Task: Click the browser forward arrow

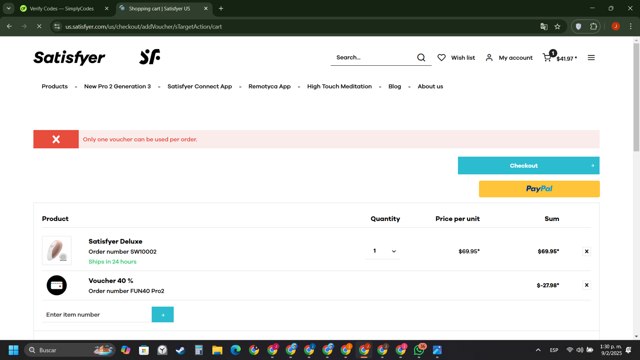Action: point(24,27)
